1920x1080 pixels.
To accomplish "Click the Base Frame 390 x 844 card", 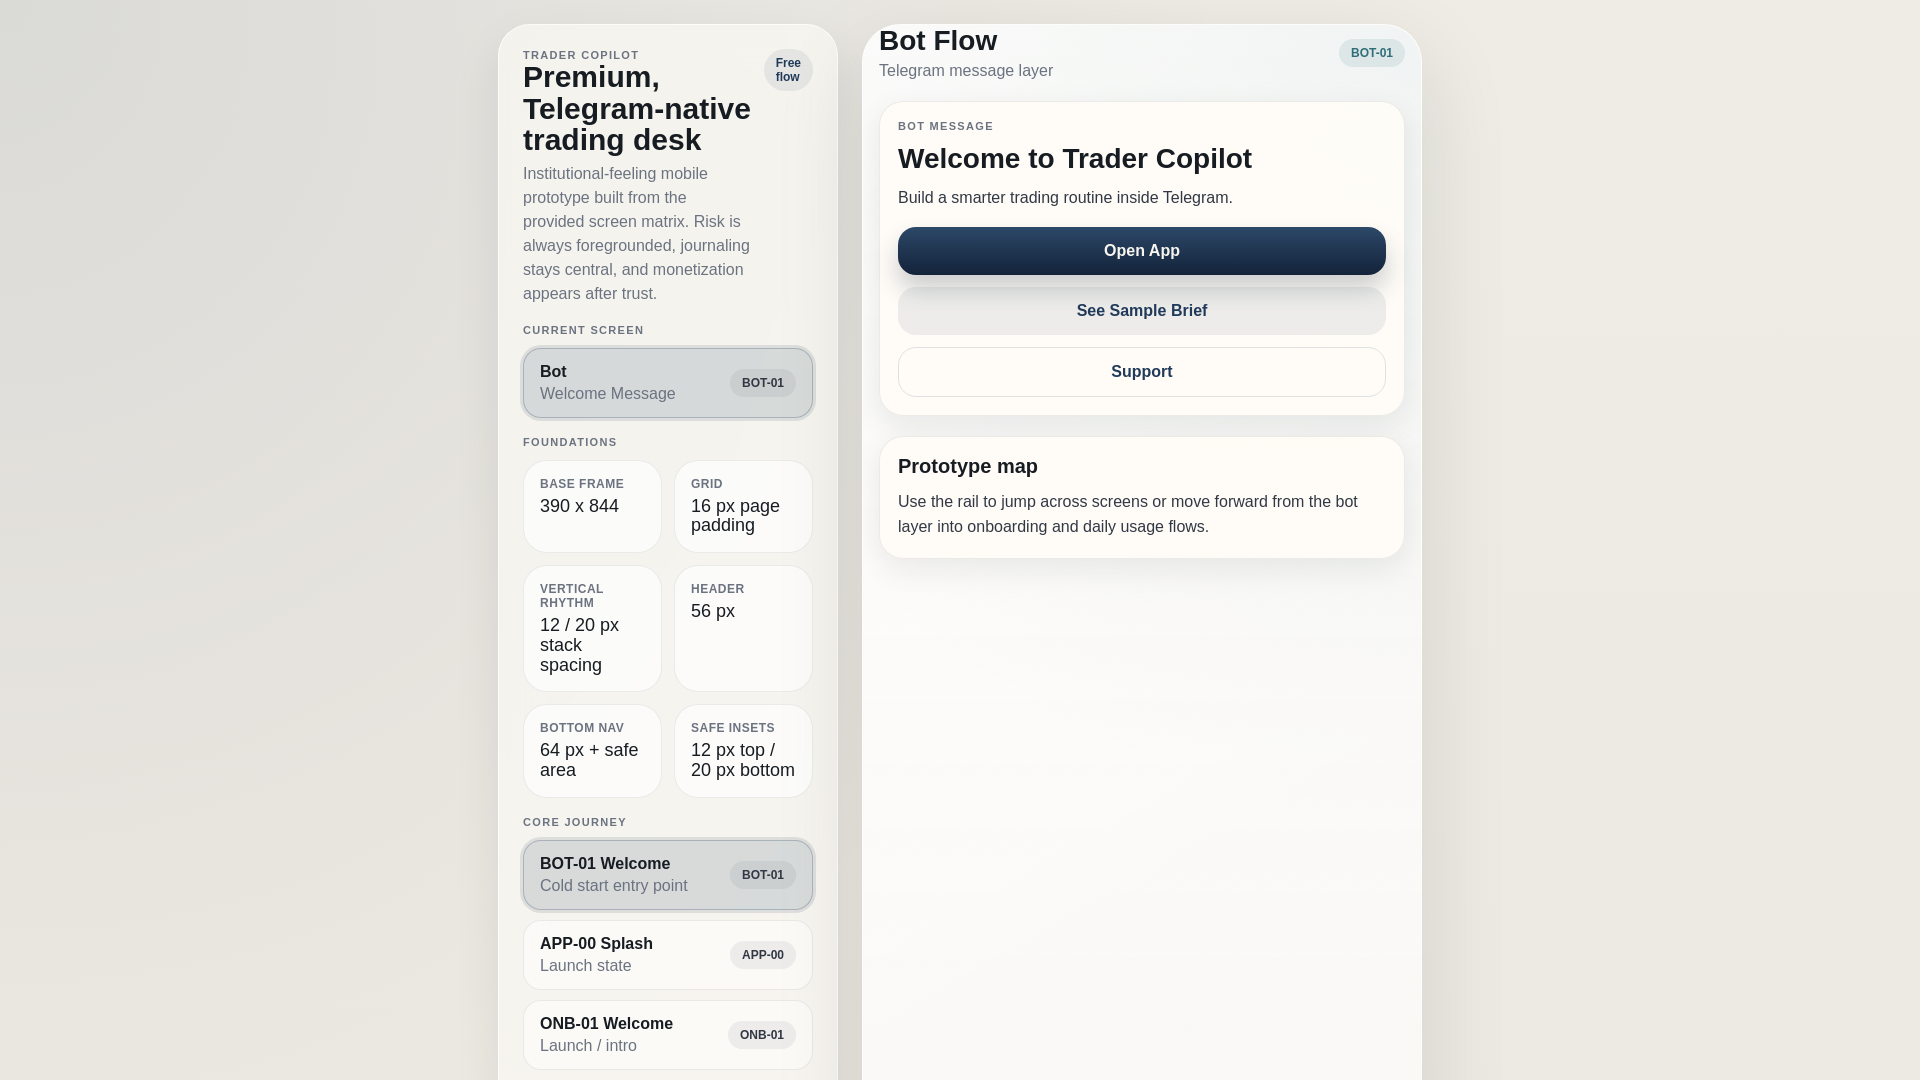I will [x=592, y=506].
